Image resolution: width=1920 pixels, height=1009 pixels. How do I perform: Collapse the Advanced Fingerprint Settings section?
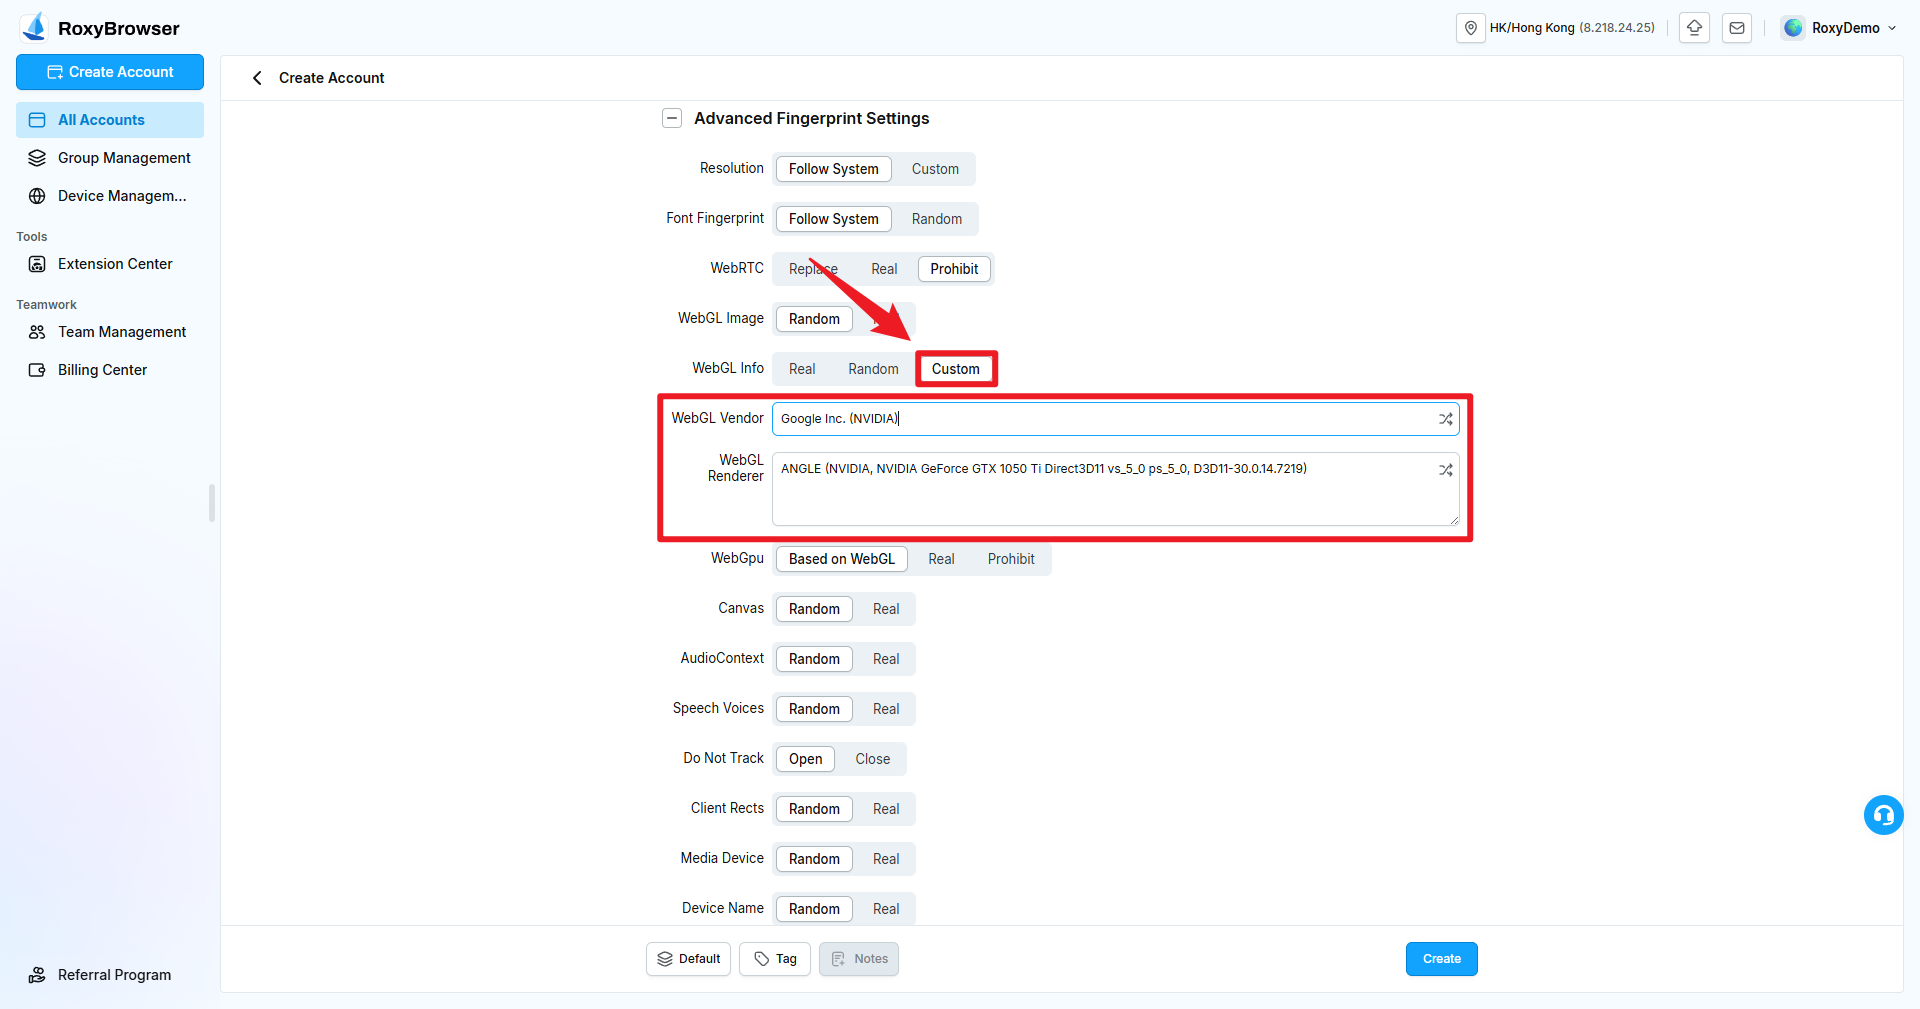(672, 118)
